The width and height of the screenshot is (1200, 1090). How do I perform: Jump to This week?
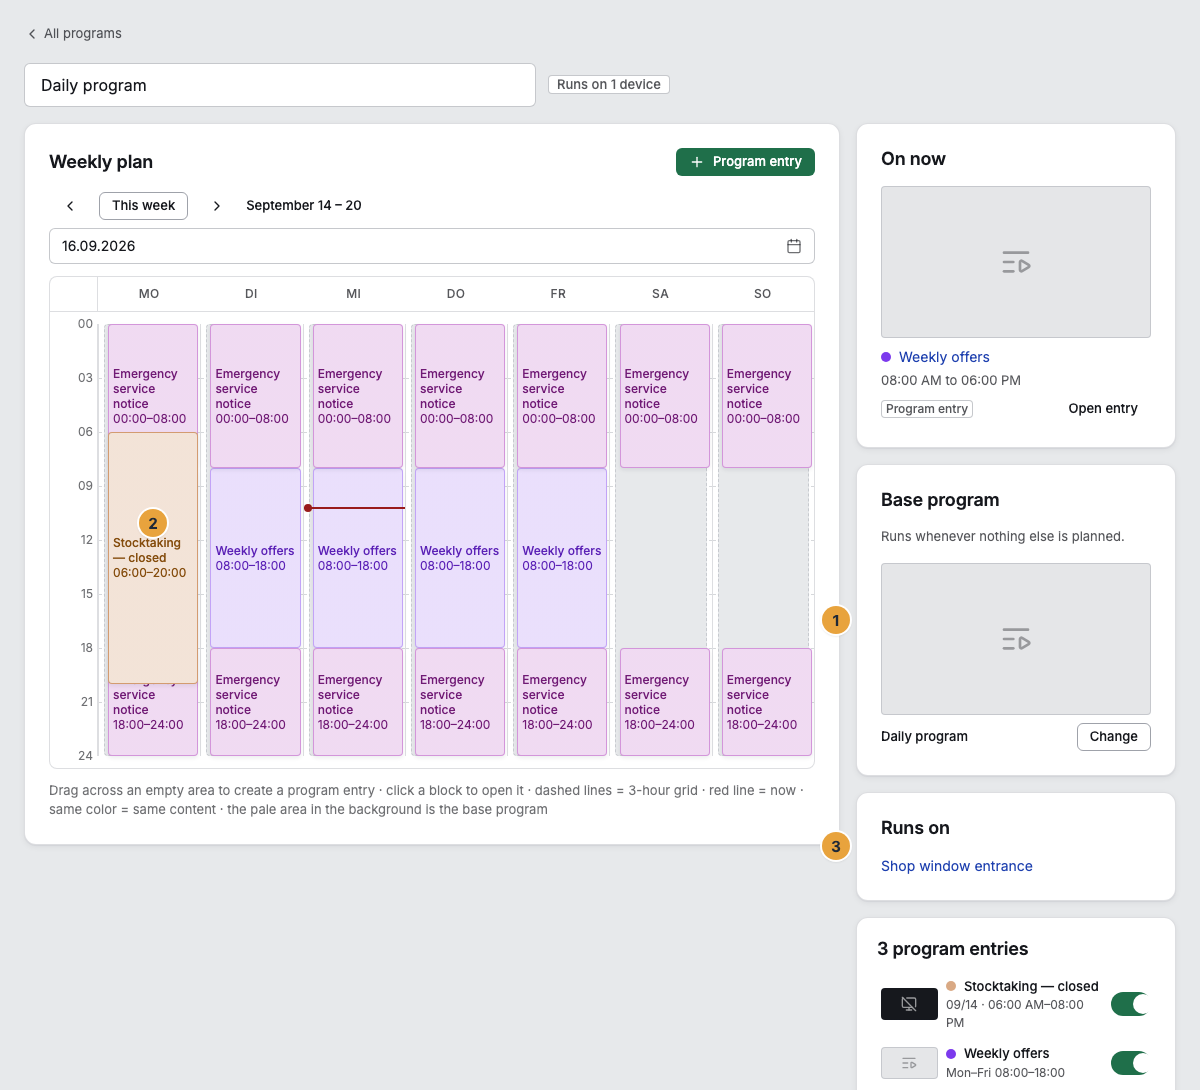(143, 205)
